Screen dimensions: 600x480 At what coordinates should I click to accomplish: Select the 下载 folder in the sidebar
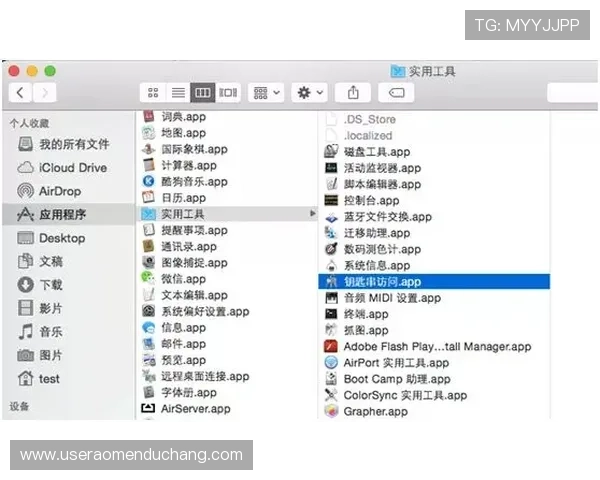tap(51, 285)
